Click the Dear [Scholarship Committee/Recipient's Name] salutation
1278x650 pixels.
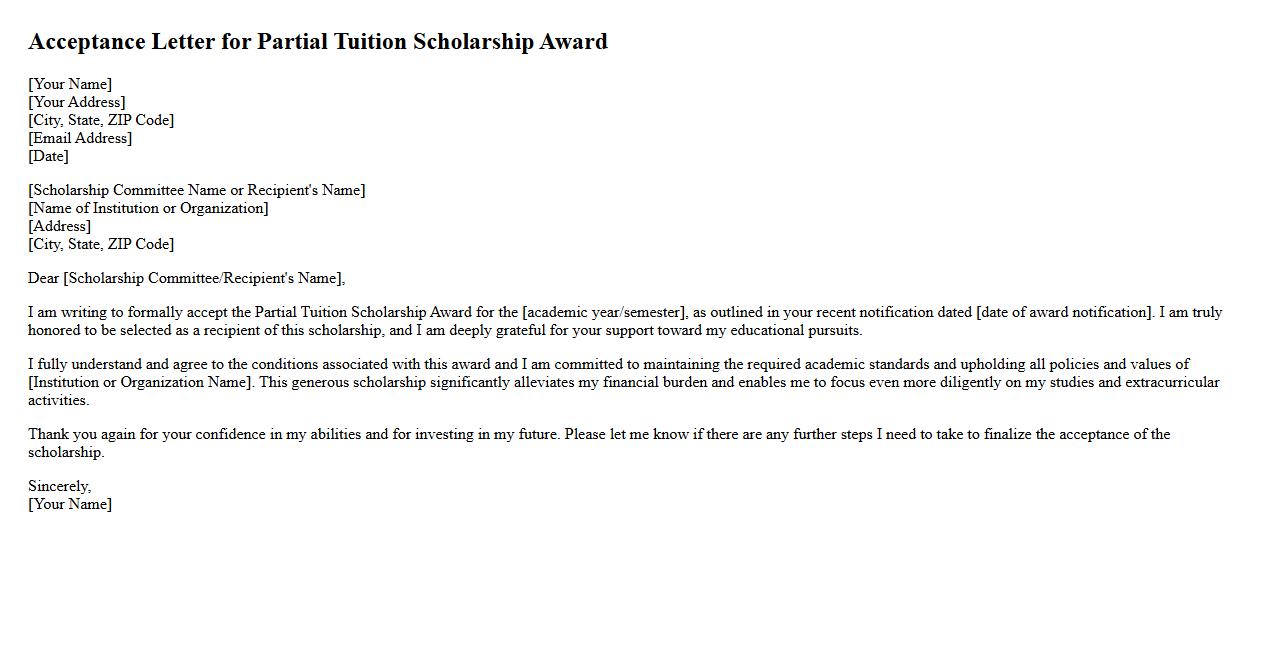(x=187, y=278)
